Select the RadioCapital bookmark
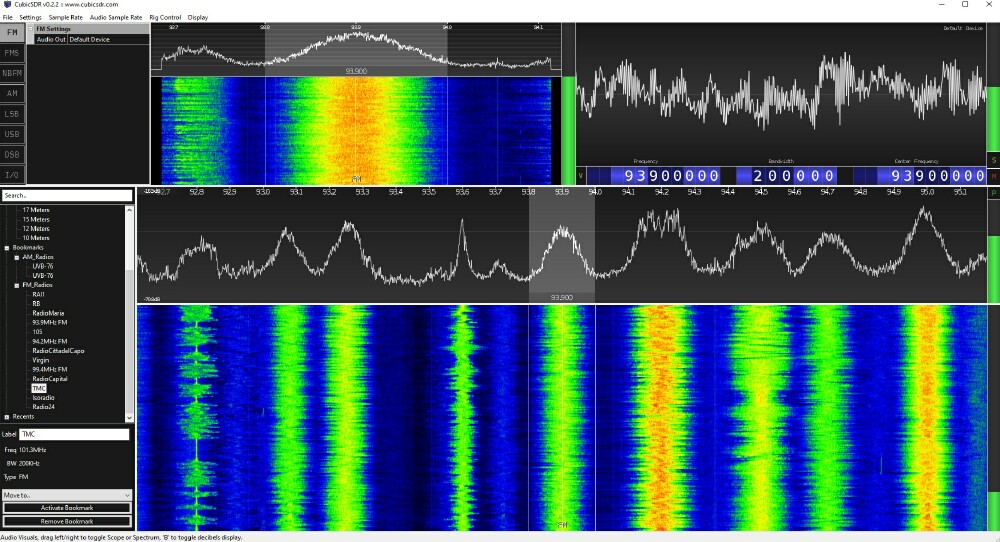The image size is (1000, 542). [x=50, y=379]
